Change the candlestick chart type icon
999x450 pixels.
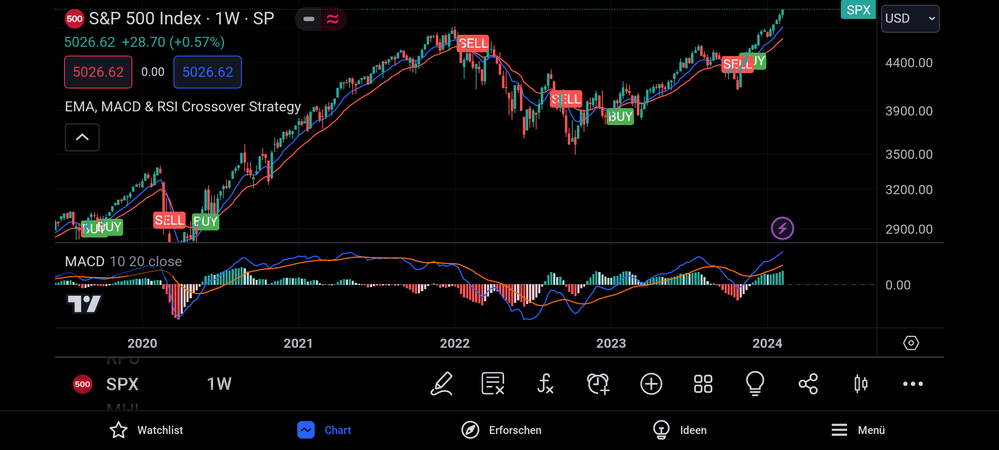(x=861, y=384)
